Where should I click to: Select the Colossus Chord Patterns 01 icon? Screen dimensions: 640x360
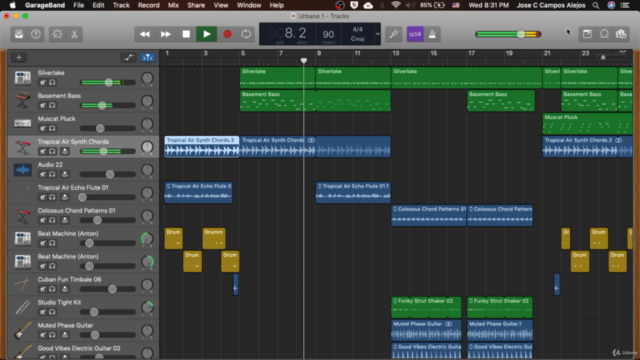pyautogui.click(x=22, y=215)
